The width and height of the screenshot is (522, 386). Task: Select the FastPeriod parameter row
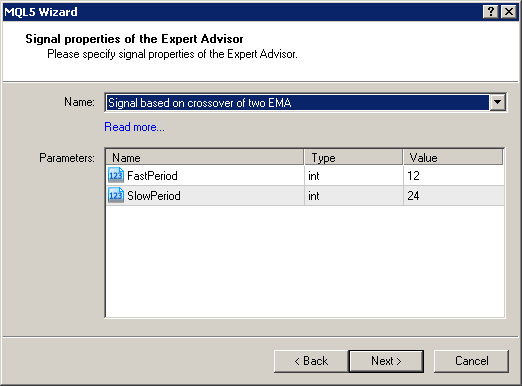coord(305,176)
